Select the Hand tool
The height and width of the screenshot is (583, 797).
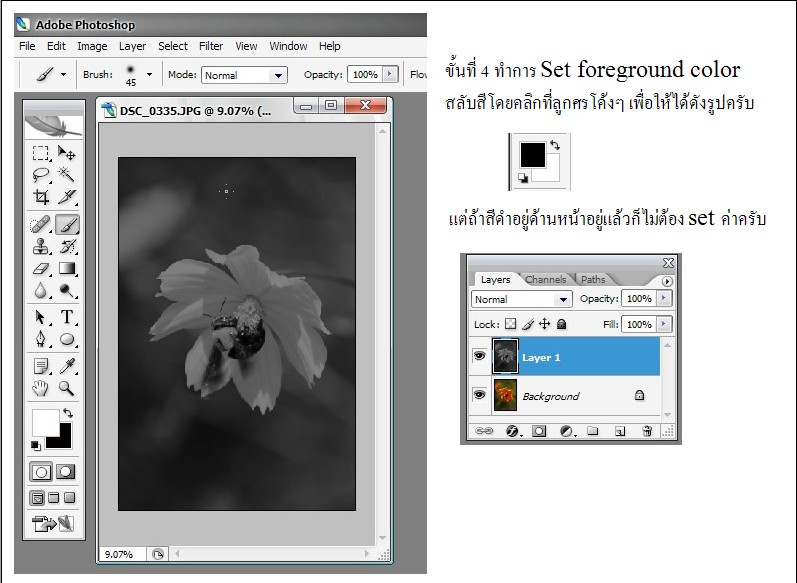tap(41, 388)
